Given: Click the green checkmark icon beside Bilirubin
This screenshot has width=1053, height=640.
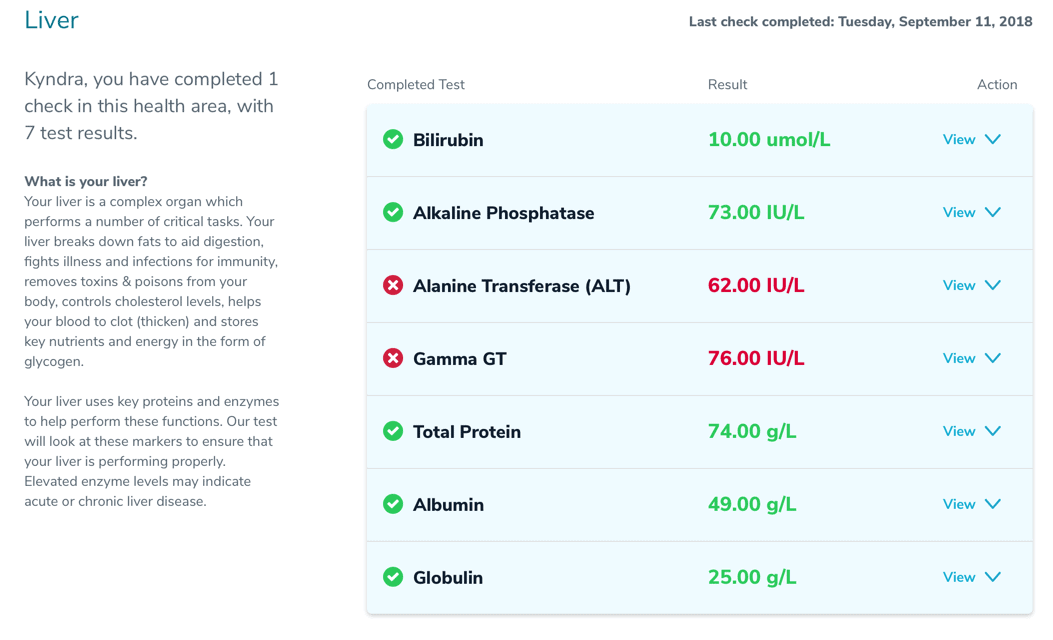Looking at the screenshot, I should pos(393,140).
